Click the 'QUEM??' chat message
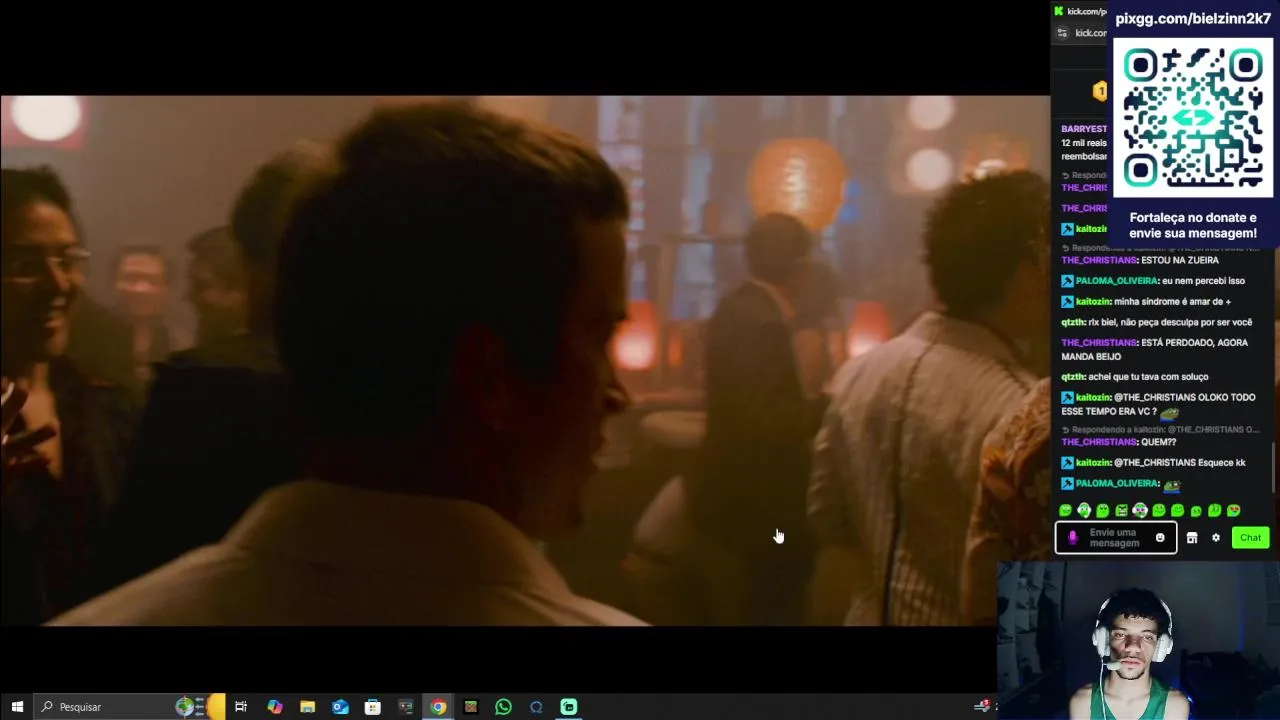 point(1159,442)
